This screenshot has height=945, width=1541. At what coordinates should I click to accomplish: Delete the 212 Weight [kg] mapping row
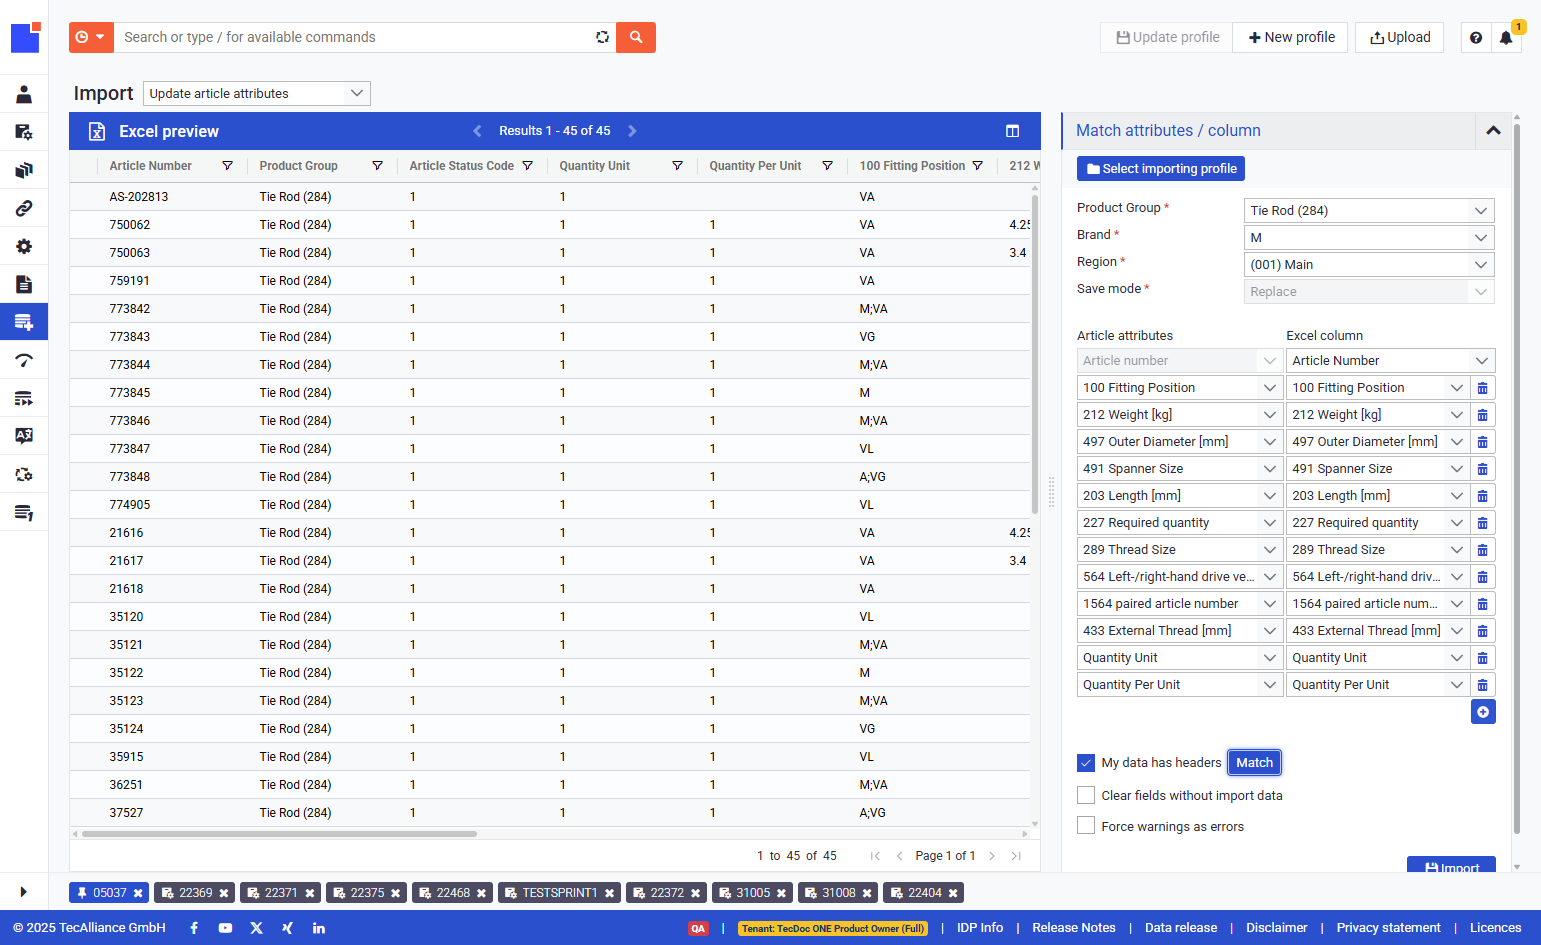1483,415
